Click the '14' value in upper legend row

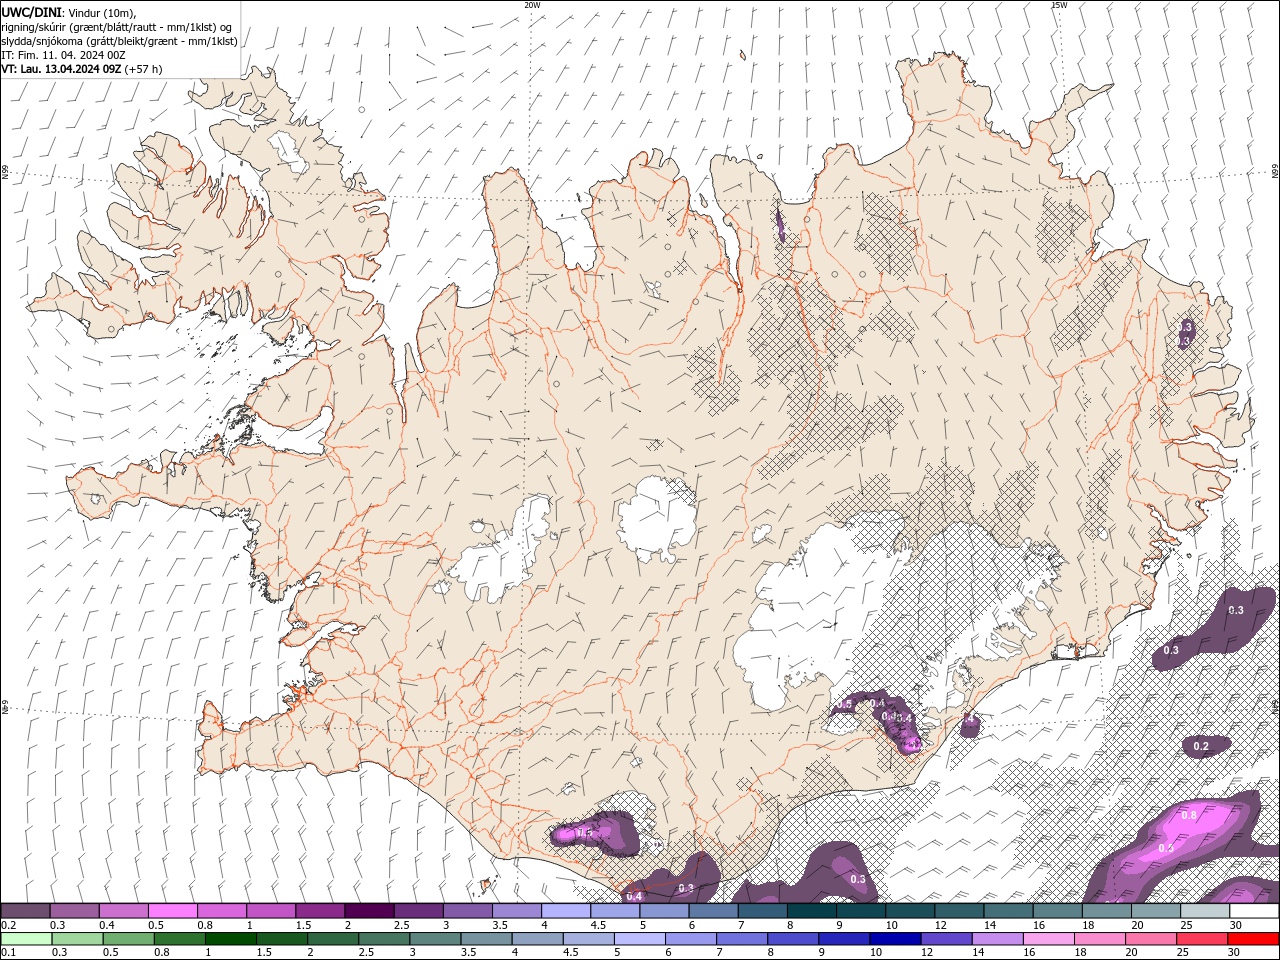(989, 925)
